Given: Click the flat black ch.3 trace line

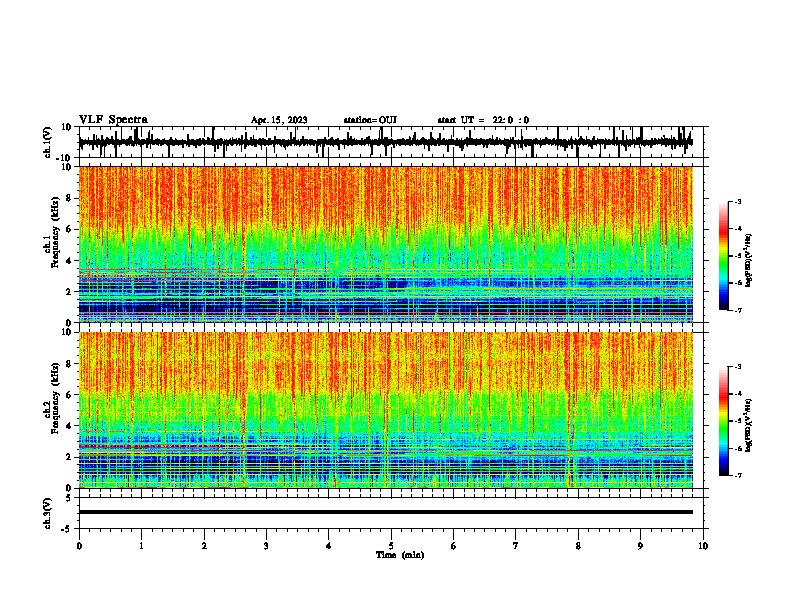Looking at the screenshot, I should click(385, 512).
